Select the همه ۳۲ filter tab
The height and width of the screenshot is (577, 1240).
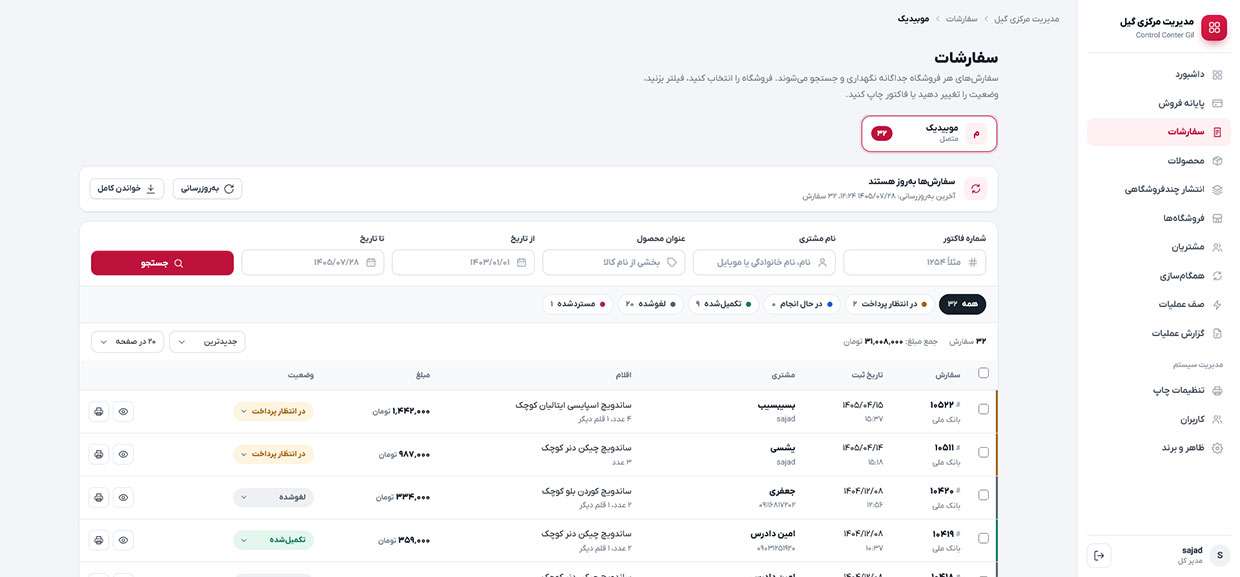pos(962,304)
